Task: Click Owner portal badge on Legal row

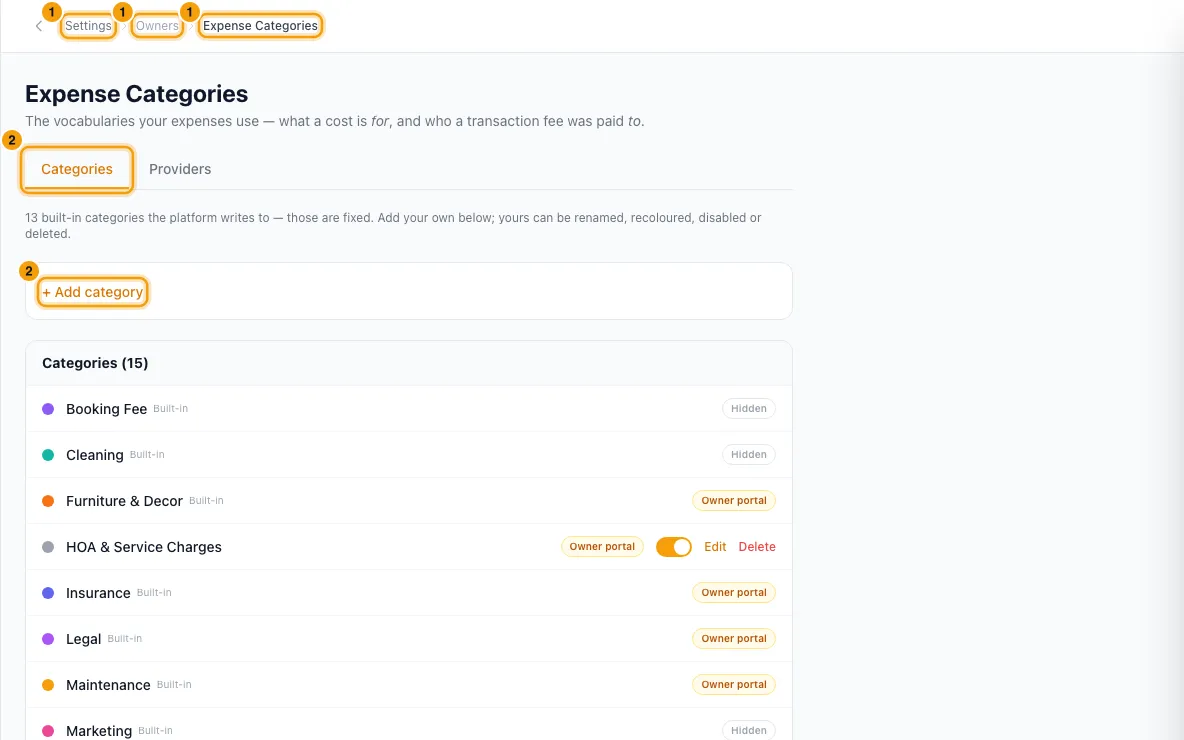Action: coord(733,639)
